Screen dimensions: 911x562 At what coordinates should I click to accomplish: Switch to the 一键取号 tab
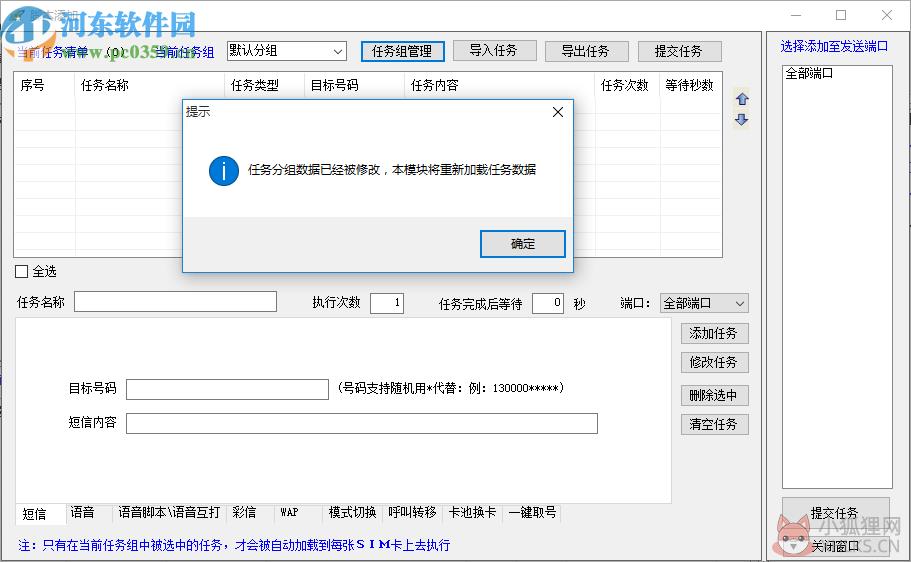point(532,513)
